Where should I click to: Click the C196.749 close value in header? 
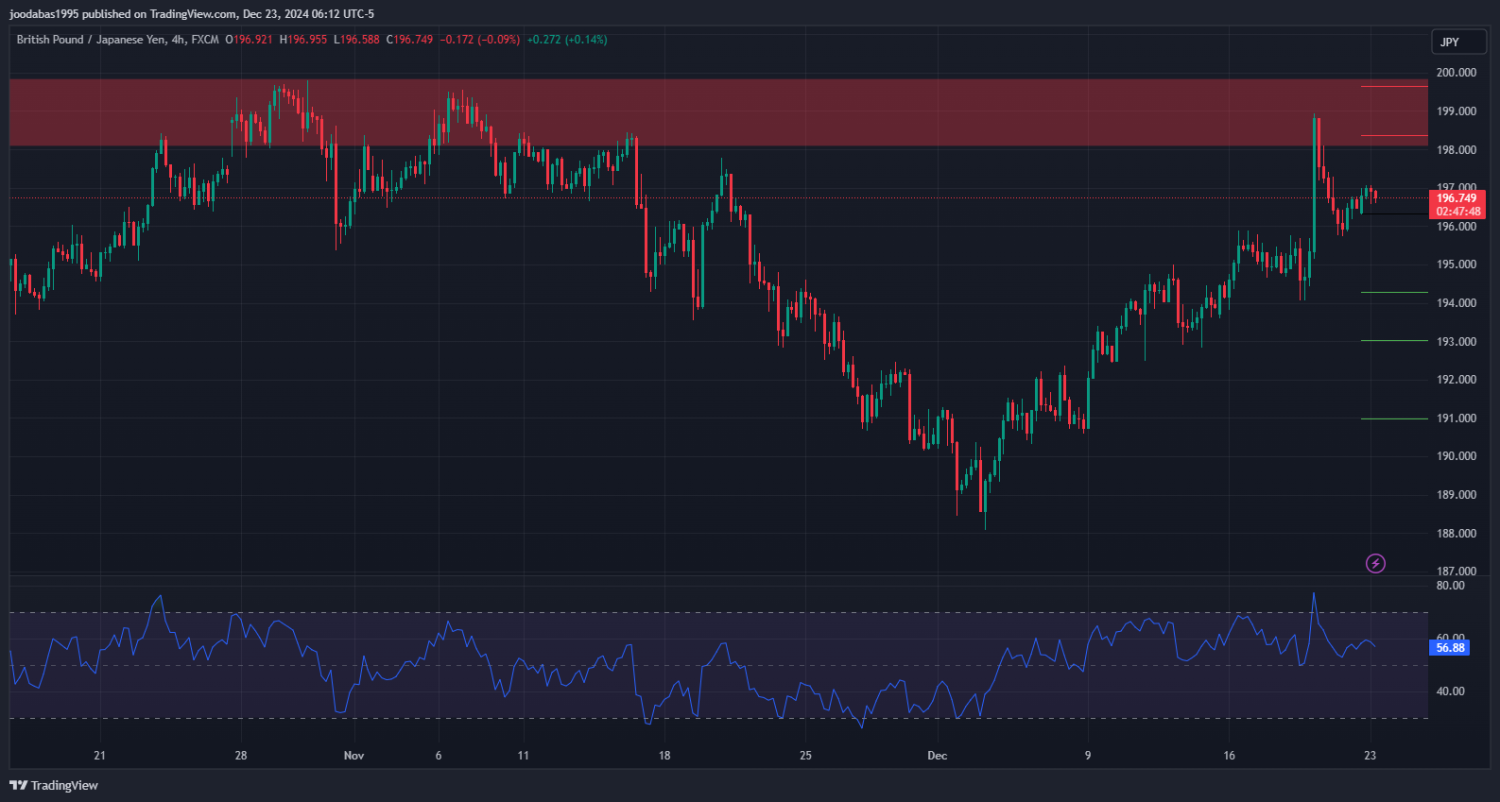point(409,40)
